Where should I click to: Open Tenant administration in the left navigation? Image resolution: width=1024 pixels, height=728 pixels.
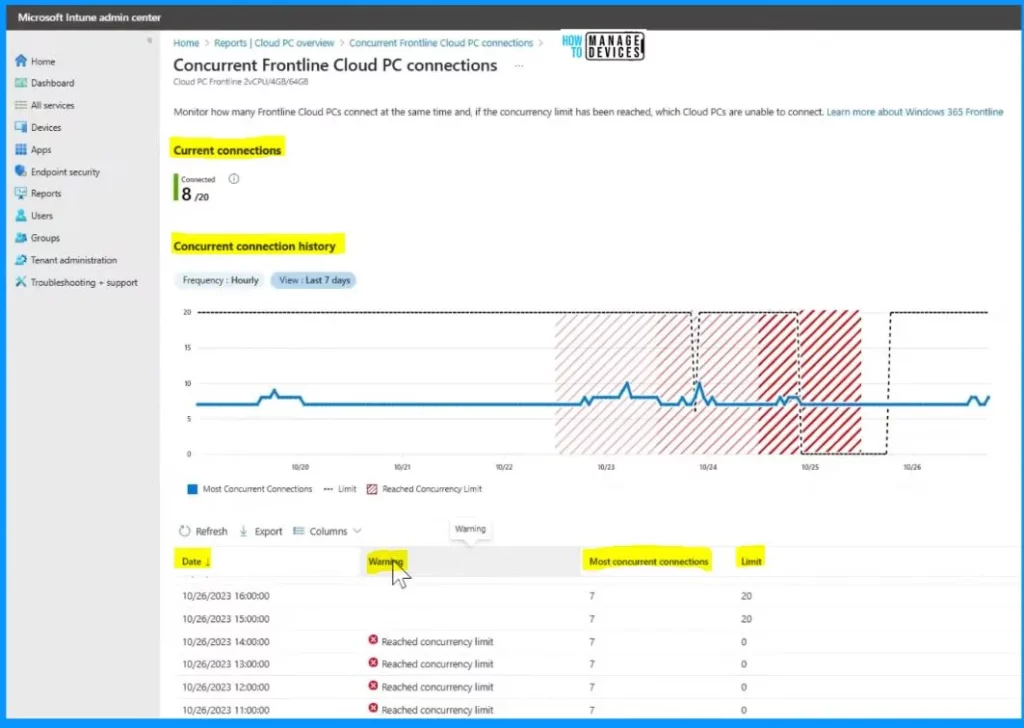pos(74,260)
